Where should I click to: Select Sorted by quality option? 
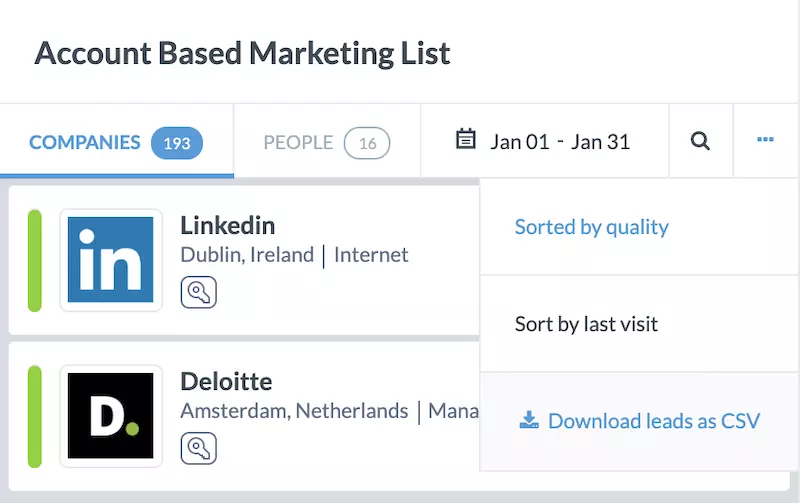tap(591, 227)
